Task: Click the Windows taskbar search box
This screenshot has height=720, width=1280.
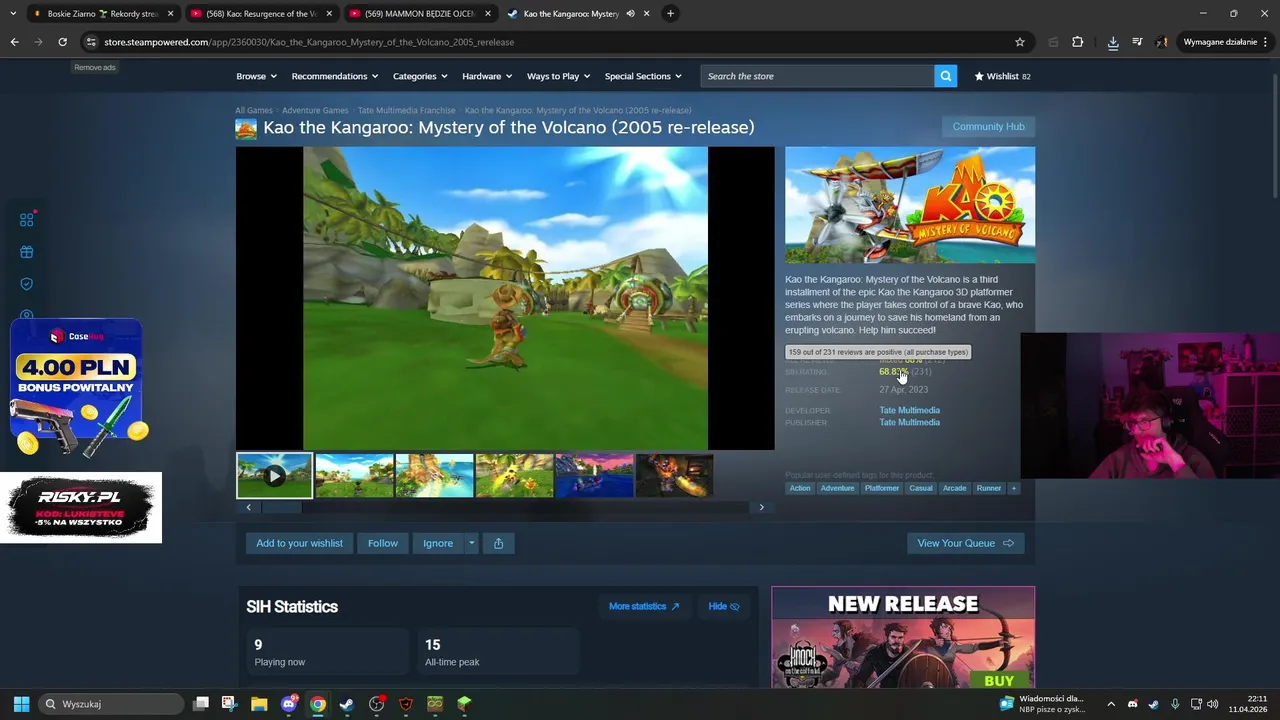Action: point(111,704)
